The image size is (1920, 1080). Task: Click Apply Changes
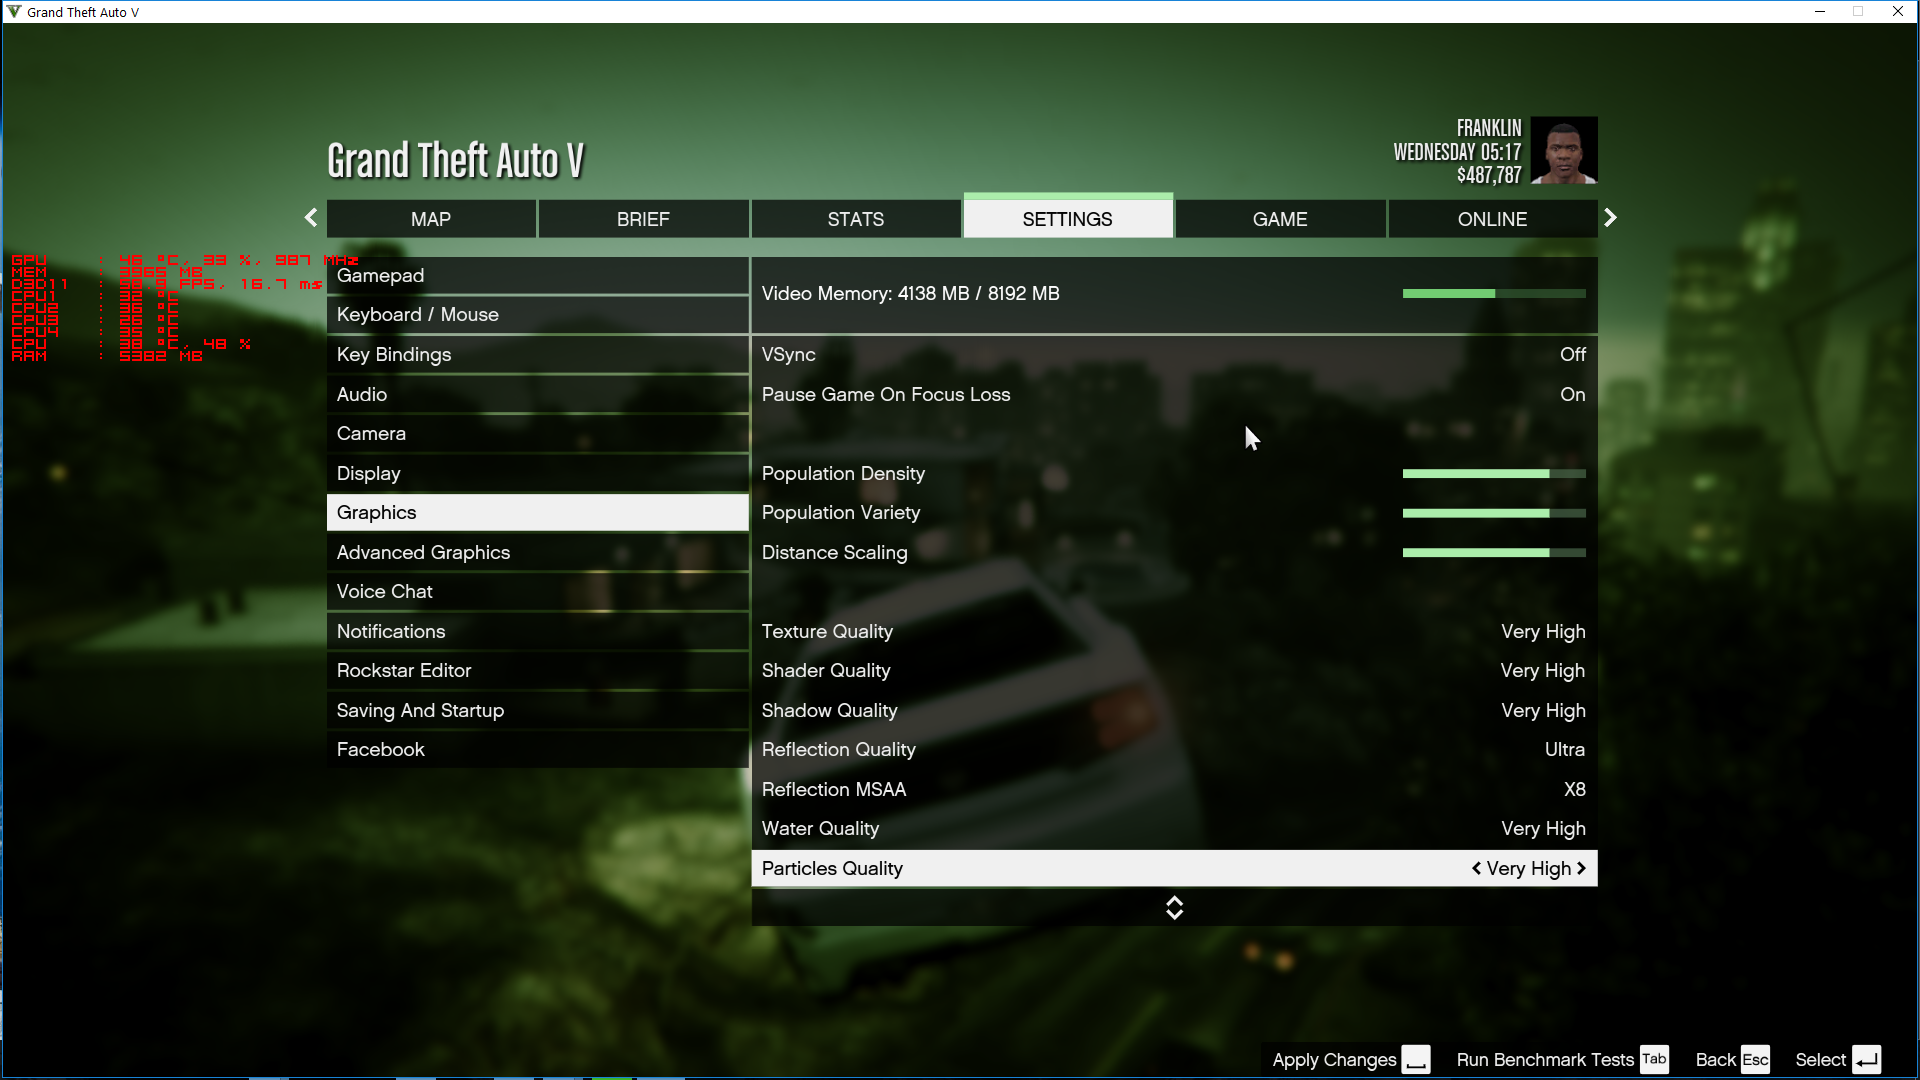[1334, 1060]
